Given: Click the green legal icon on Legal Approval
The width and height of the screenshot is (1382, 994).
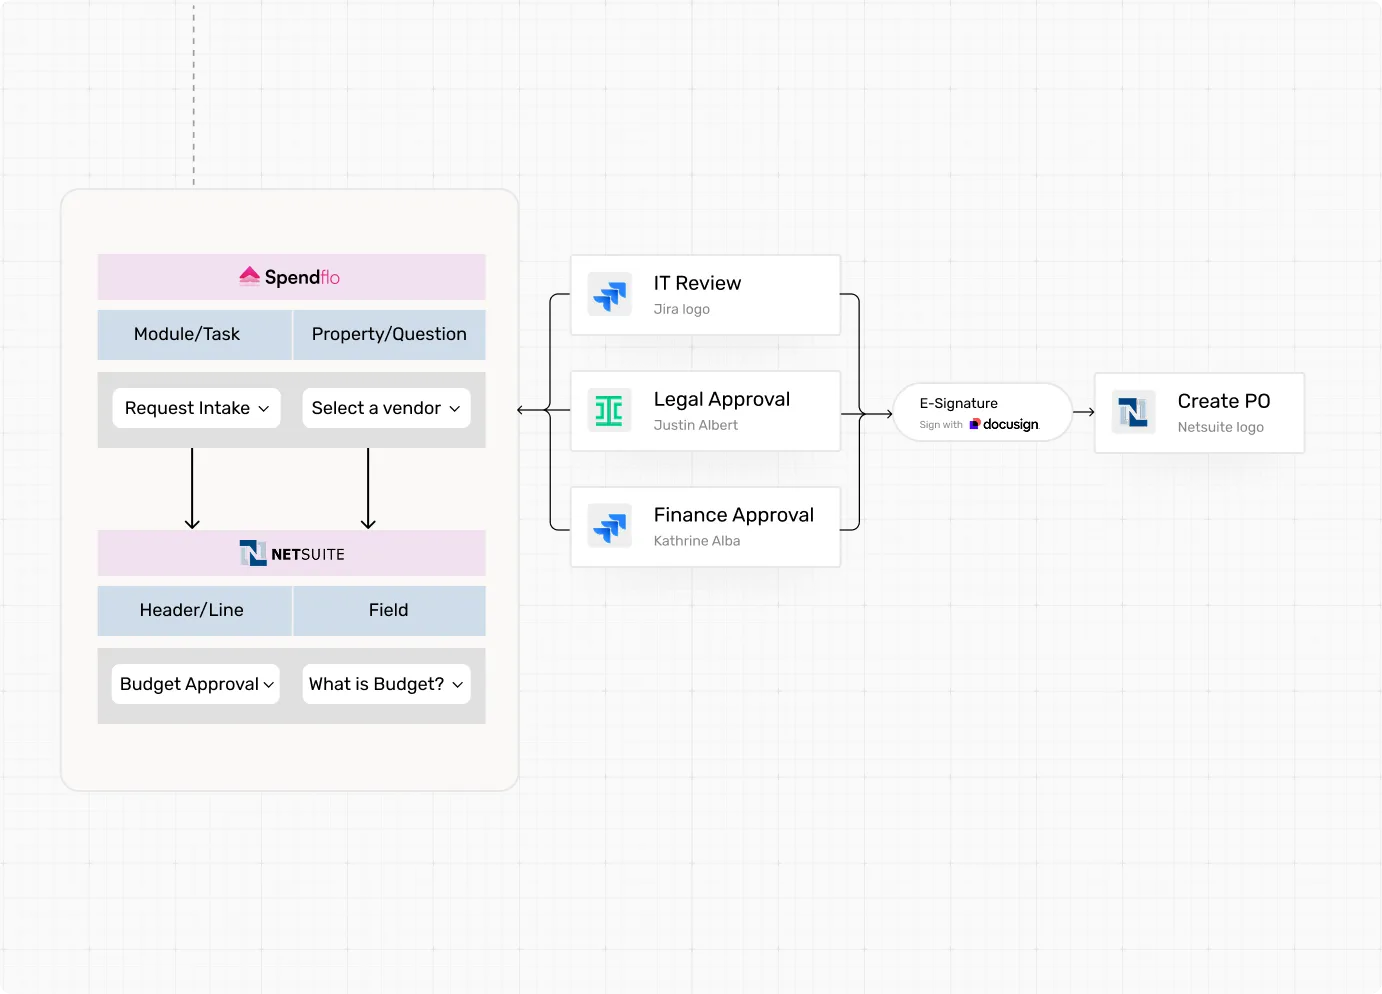Looking at the screenshot, I should pyautogui.click(x=609, y=411).
